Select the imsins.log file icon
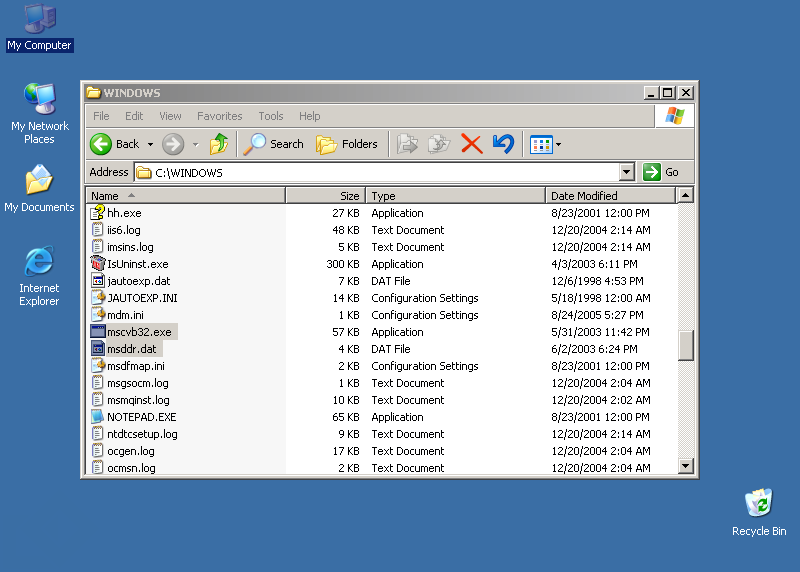Image resolution: width=800 pixels, height=572 pixels. point(97,246)
